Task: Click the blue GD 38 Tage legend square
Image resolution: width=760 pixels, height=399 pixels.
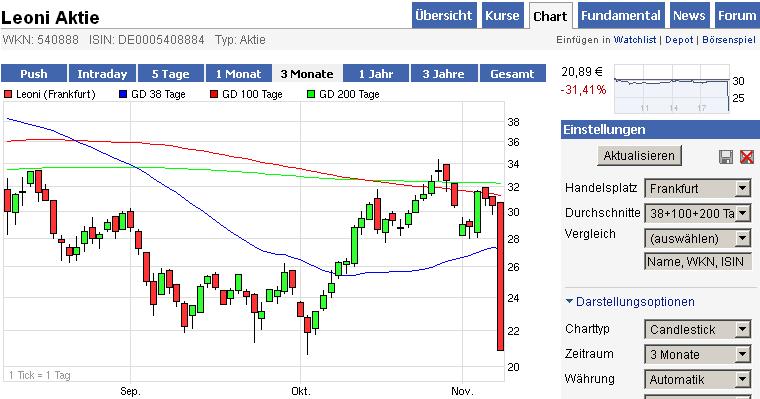Action: [x=123, y=94]
